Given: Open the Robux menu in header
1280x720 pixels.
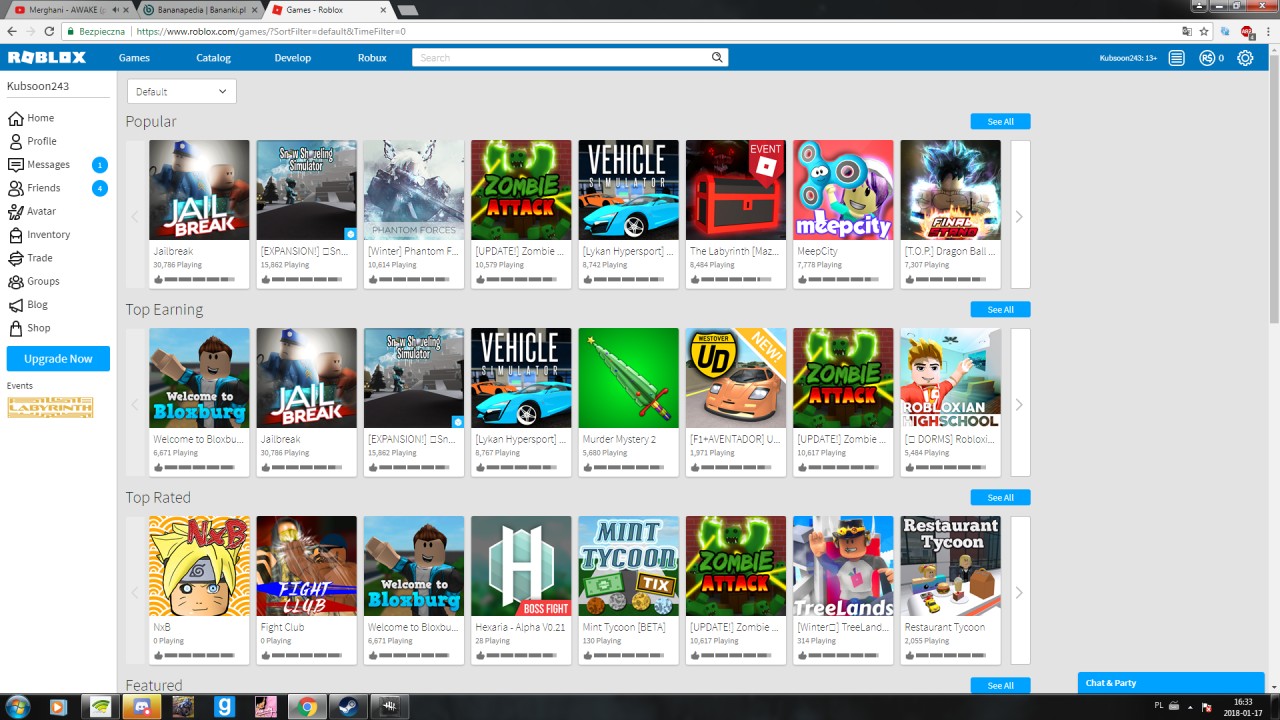Looking at the screenshot, I should click(372, 58).
